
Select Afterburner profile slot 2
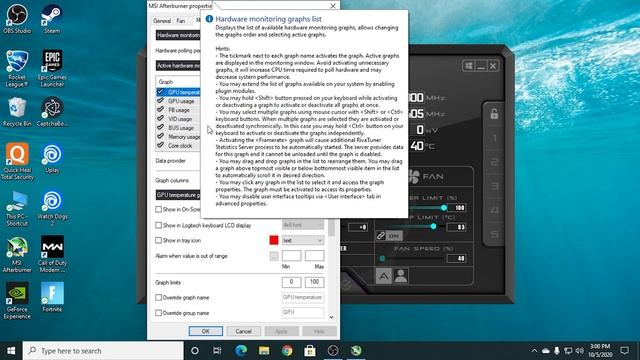point(494,162)
